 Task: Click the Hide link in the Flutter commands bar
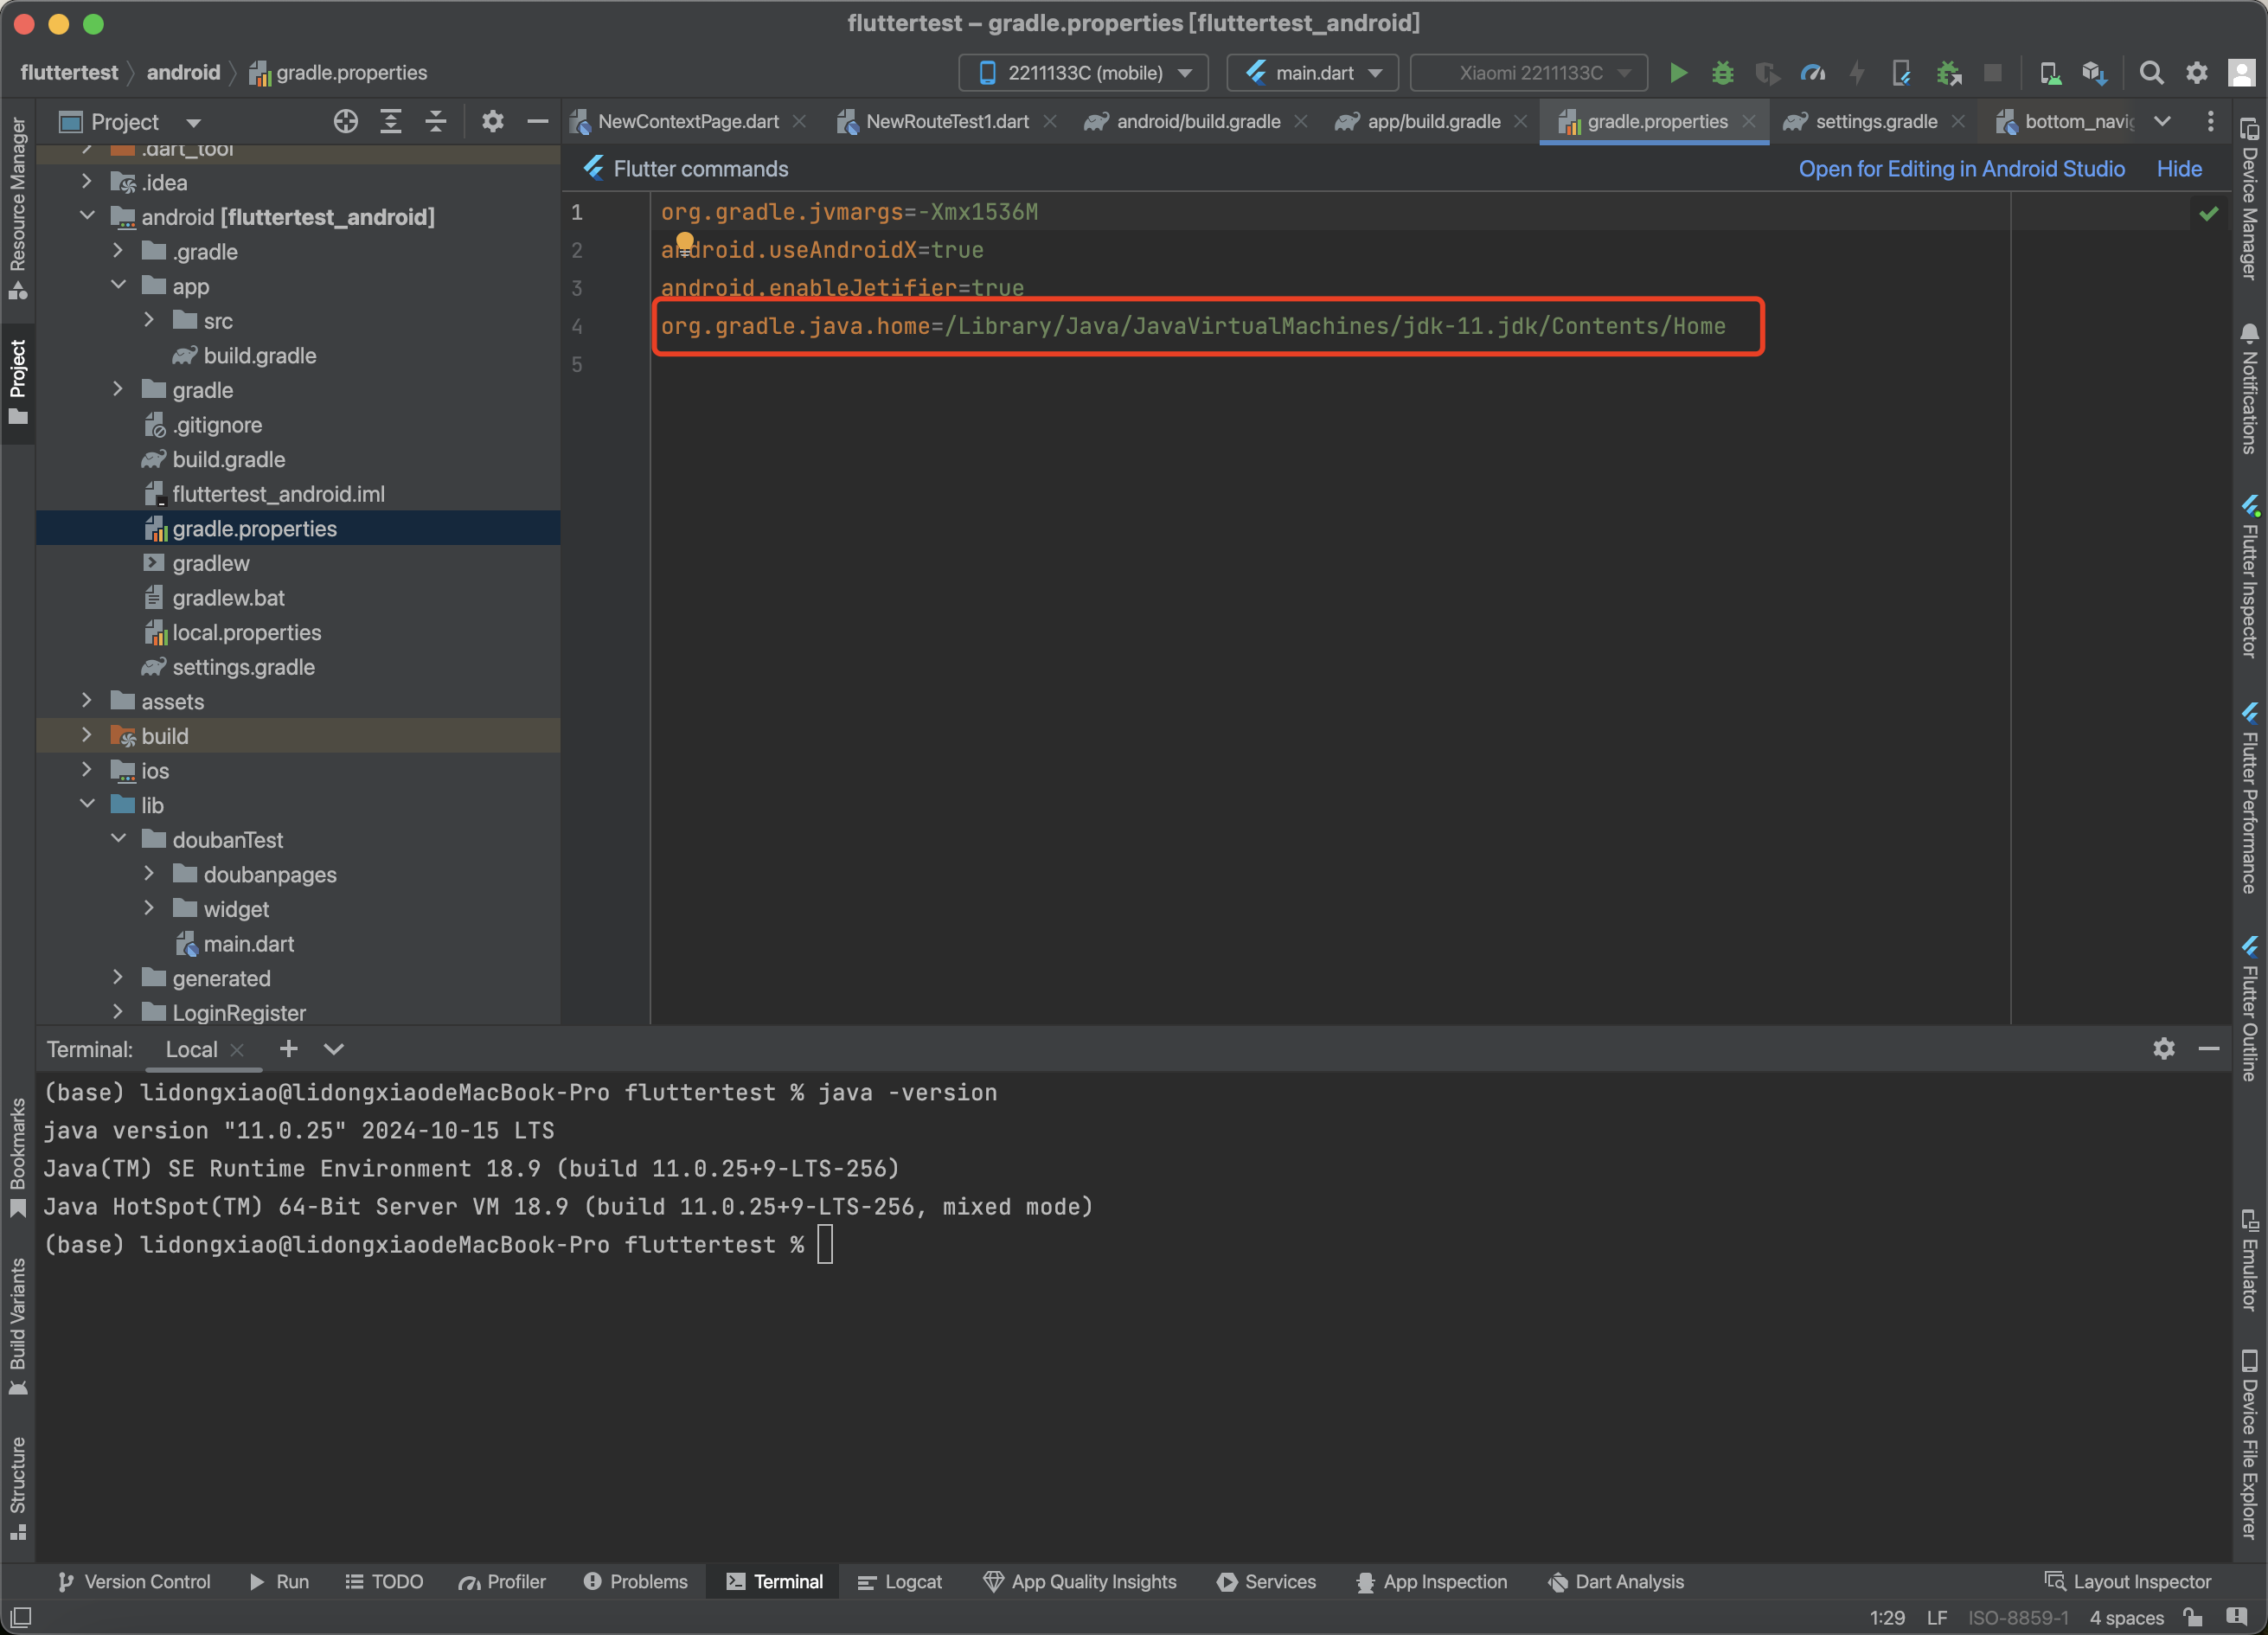pos(2179,169)
